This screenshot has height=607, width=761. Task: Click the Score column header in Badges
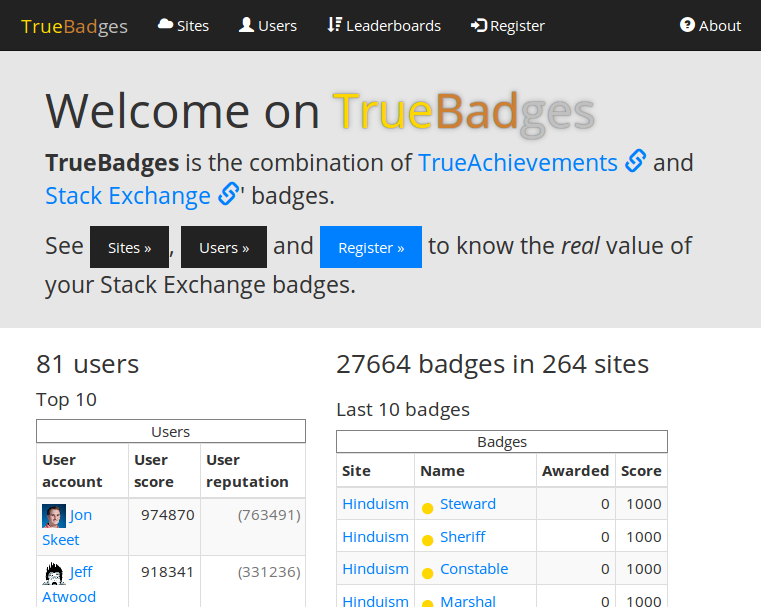click(x=641, y=471)
